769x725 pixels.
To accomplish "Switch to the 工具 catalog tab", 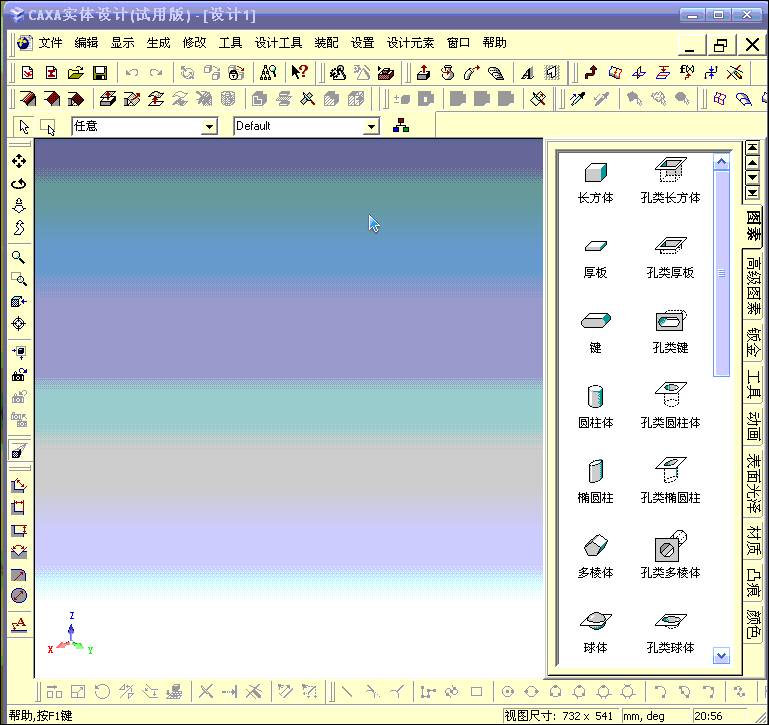I will click(x=753, y=384).
